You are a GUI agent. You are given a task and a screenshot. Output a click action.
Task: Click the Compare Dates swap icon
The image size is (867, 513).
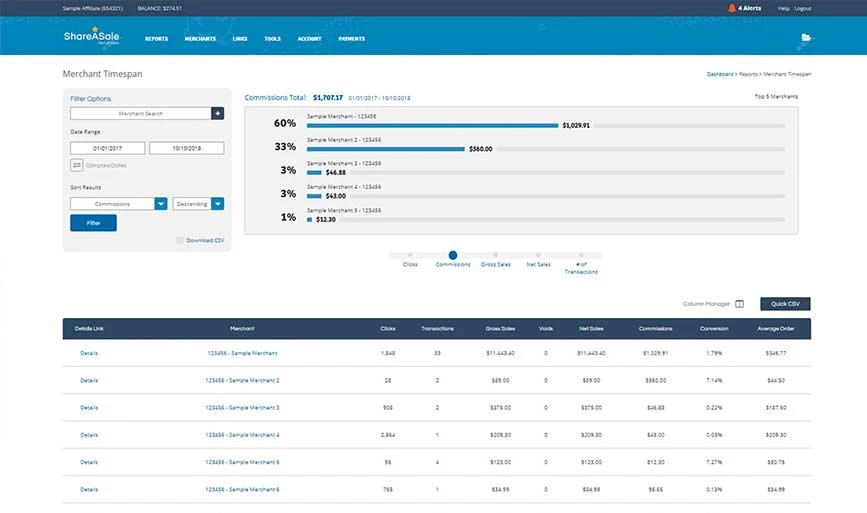click(x=77, y=165)
